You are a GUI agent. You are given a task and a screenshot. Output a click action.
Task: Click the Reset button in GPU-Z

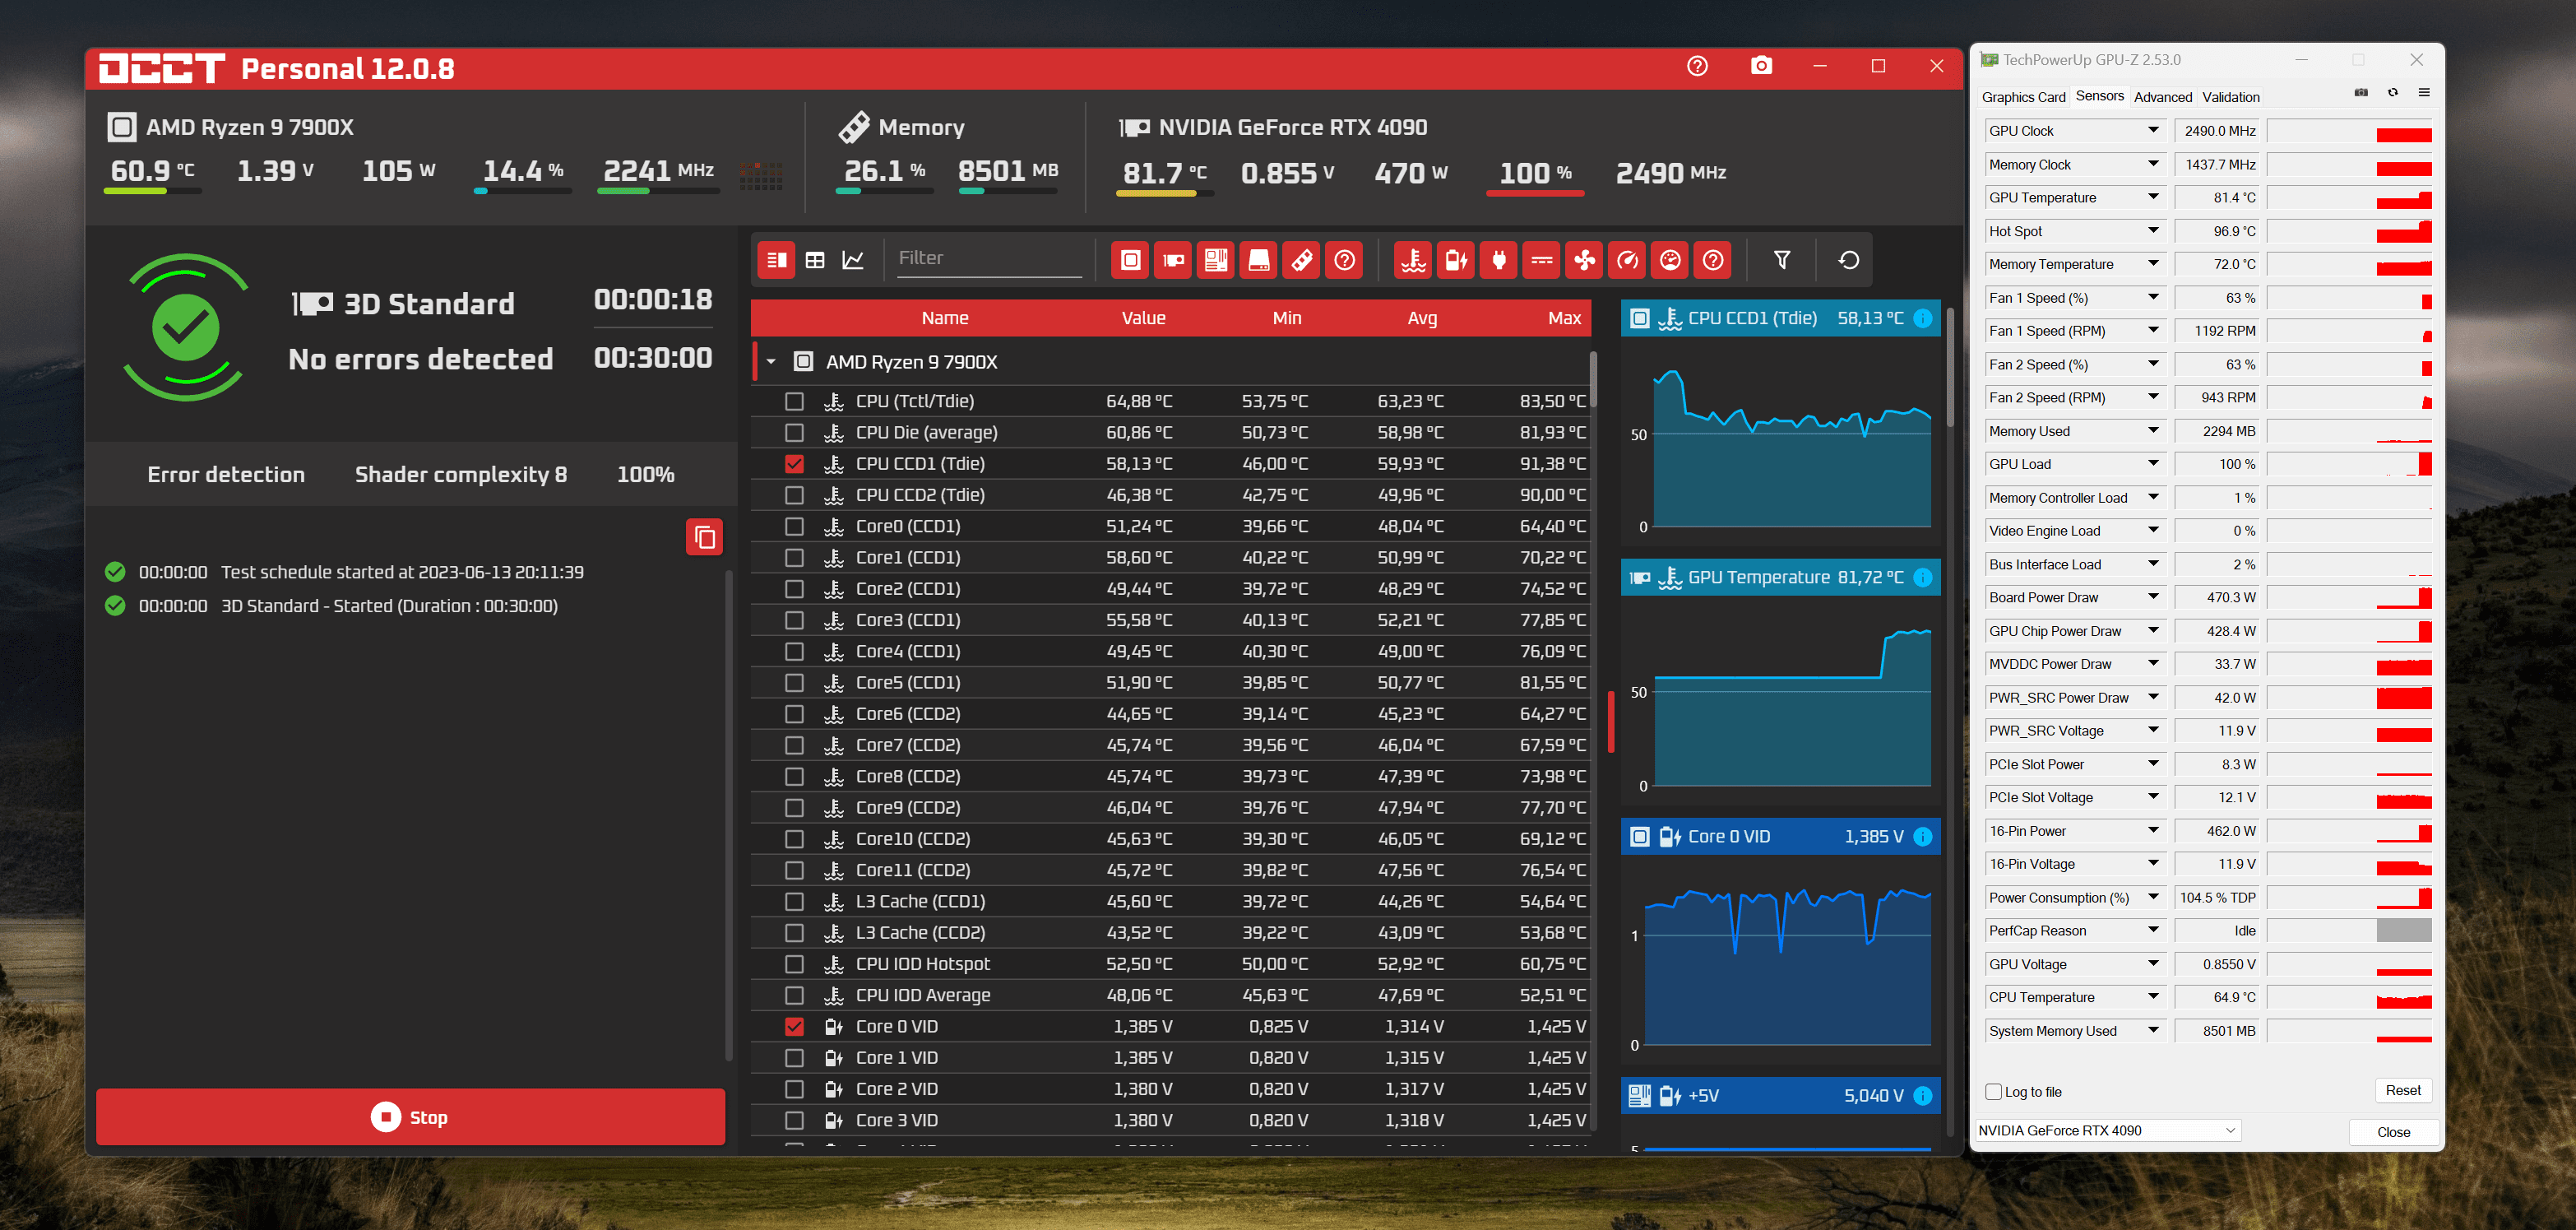[2402, 1090]
